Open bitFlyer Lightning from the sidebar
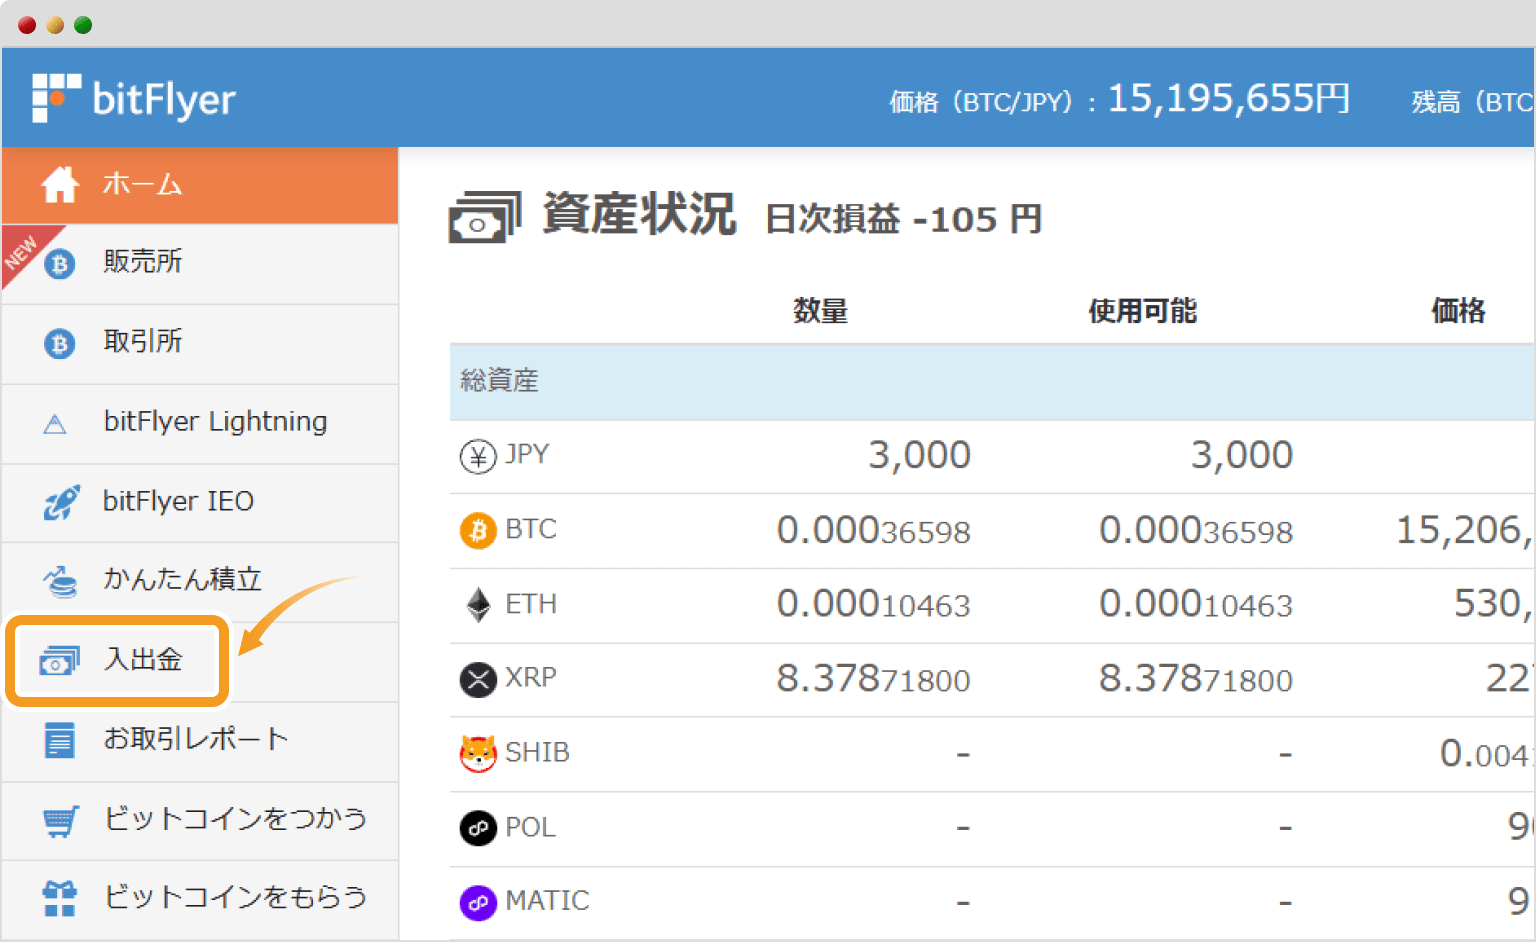The width and height of the screenshot is (1536, 942). click(214, 422)
